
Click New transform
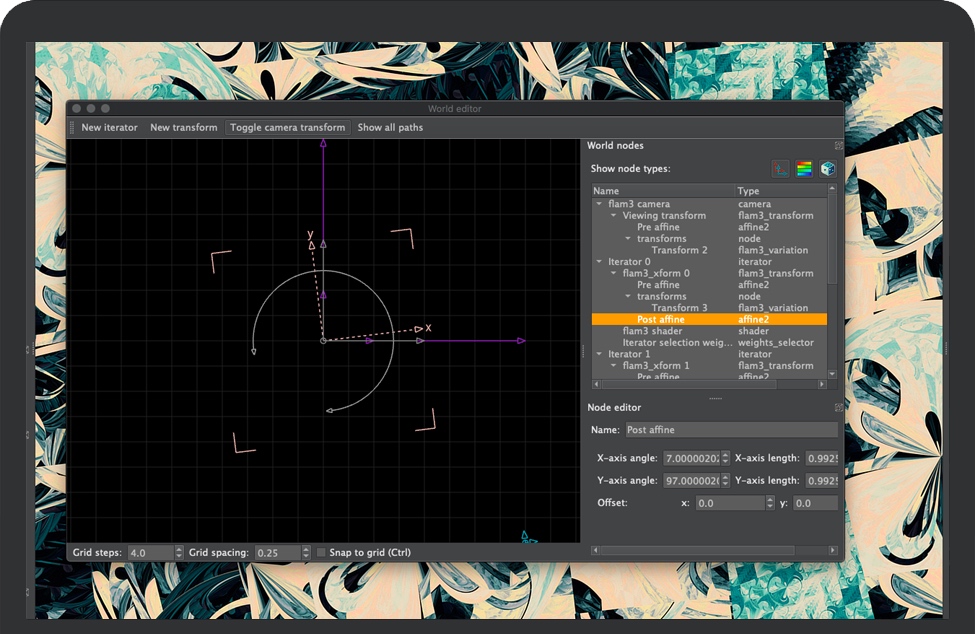(183, 127)
